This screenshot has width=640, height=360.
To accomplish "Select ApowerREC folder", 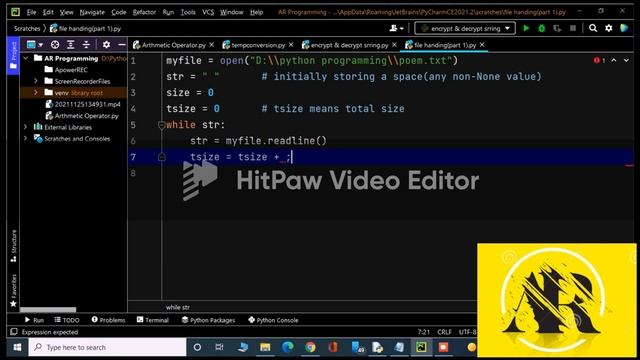I will (x=71, y=70).
